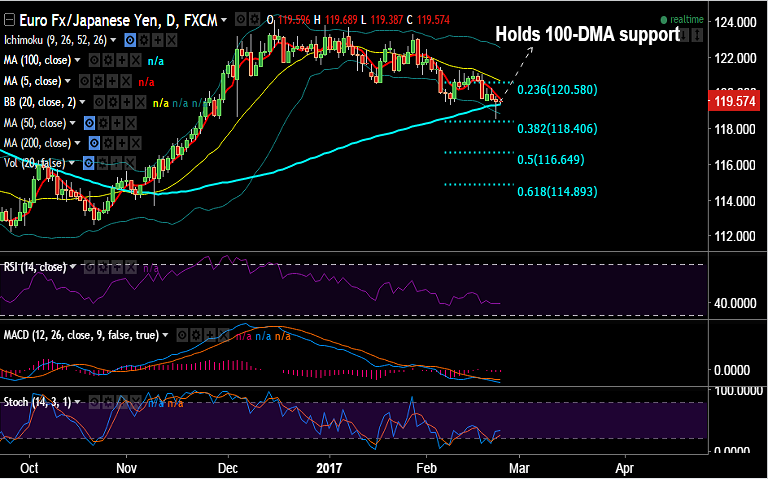
Task: Click the 119.574 current price label
Action: (x=735, y=102)
